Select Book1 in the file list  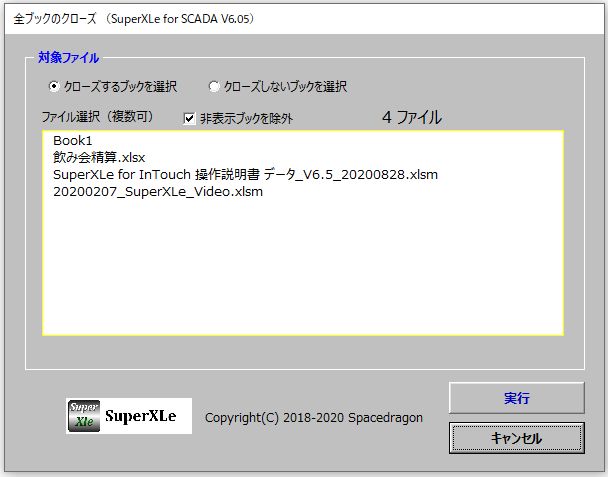pyautogui.click(x=73, y=140)
